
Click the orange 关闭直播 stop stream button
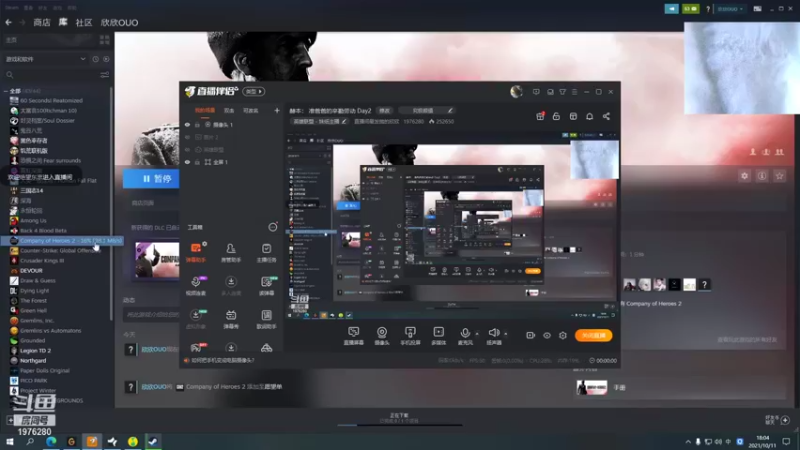pyautogui.click(x=593, y=335)
